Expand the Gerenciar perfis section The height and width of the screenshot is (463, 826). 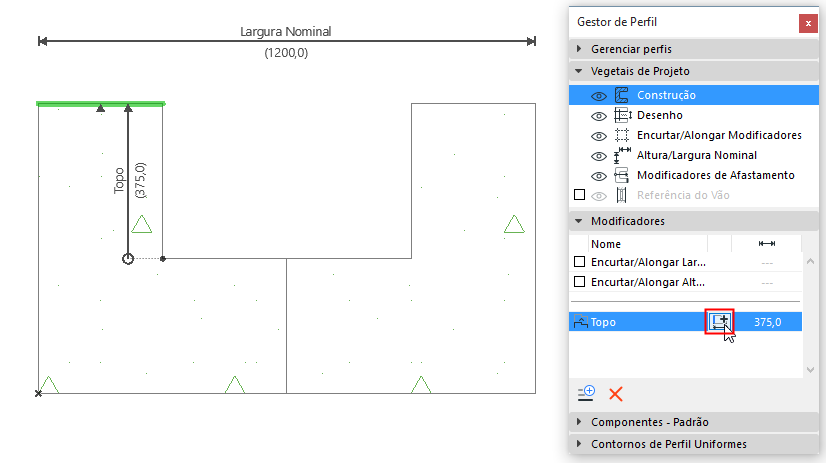coord(579,49)
